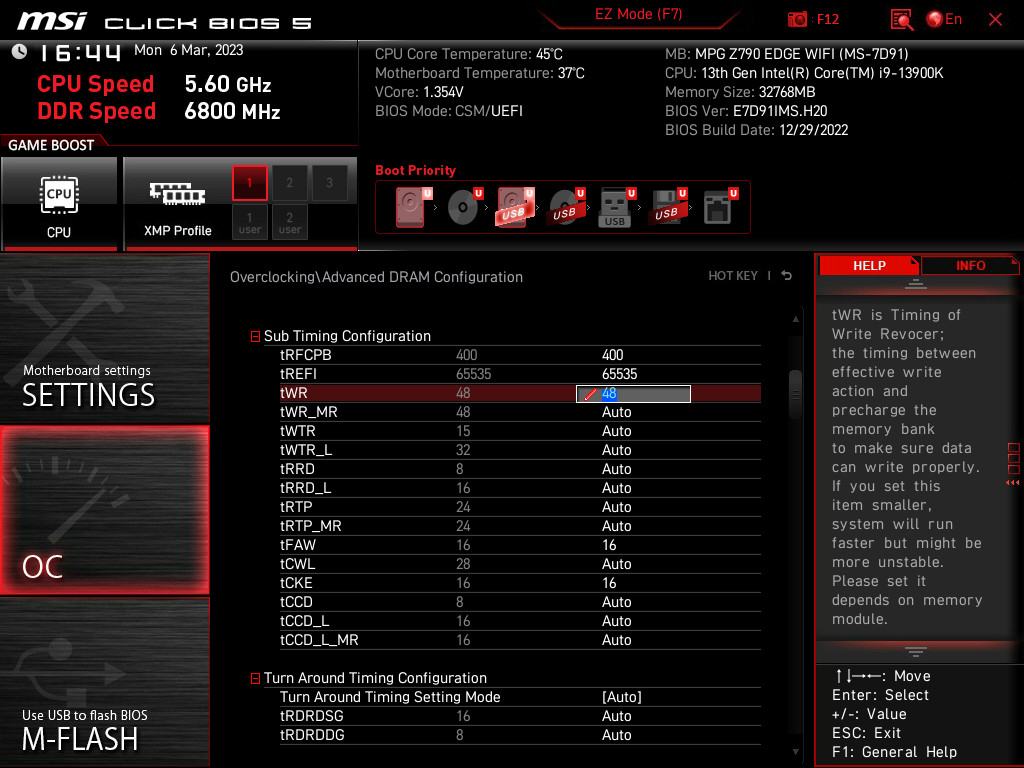
Task: Select the tCCD_L row
Action: (x=520, y=620)
